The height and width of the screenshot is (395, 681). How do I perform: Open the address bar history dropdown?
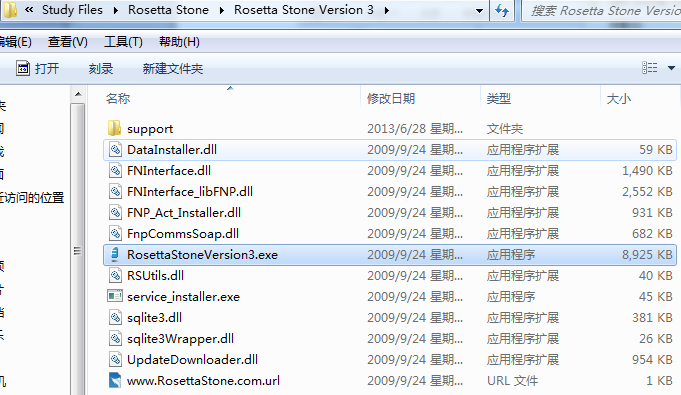[x=479, y=11]
